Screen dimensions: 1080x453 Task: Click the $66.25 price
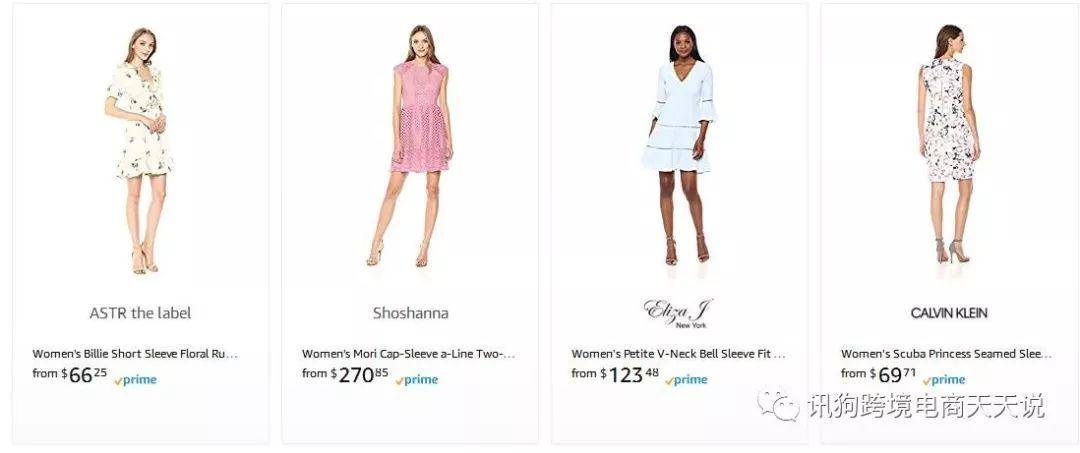point(85,375)
